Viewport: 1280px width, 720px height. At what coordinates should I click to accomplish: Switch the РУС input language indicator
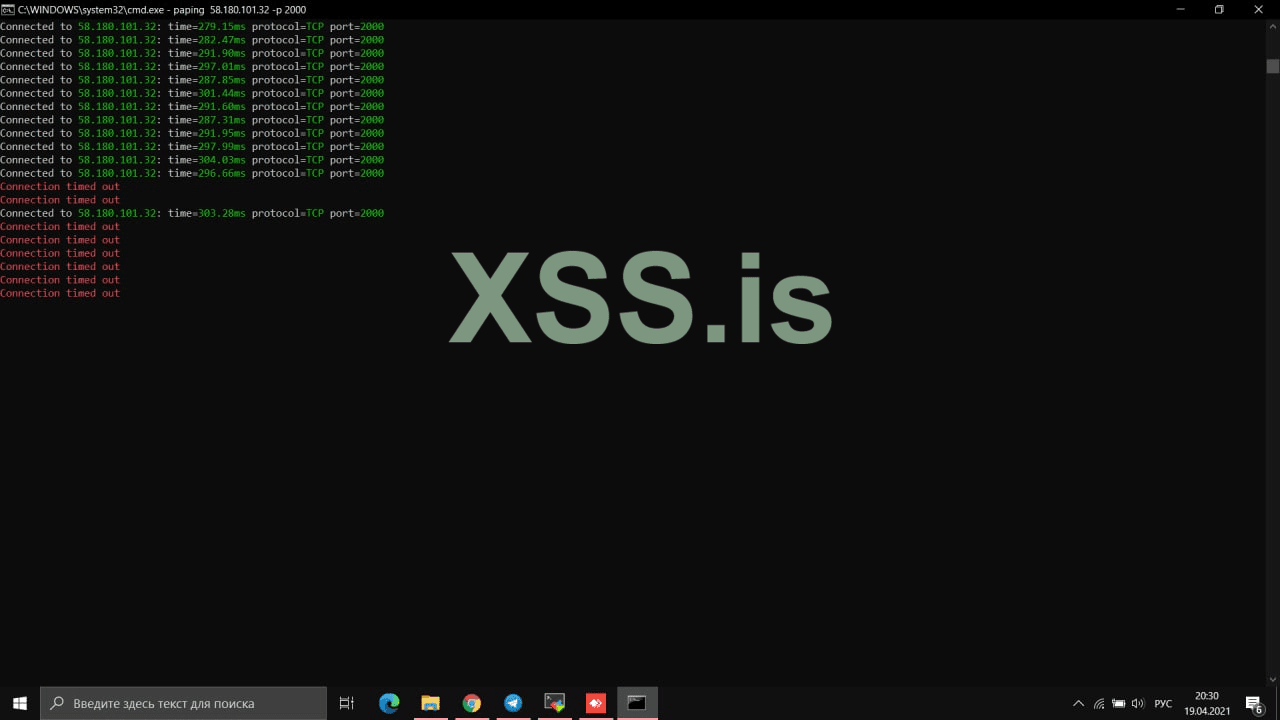1163,704
